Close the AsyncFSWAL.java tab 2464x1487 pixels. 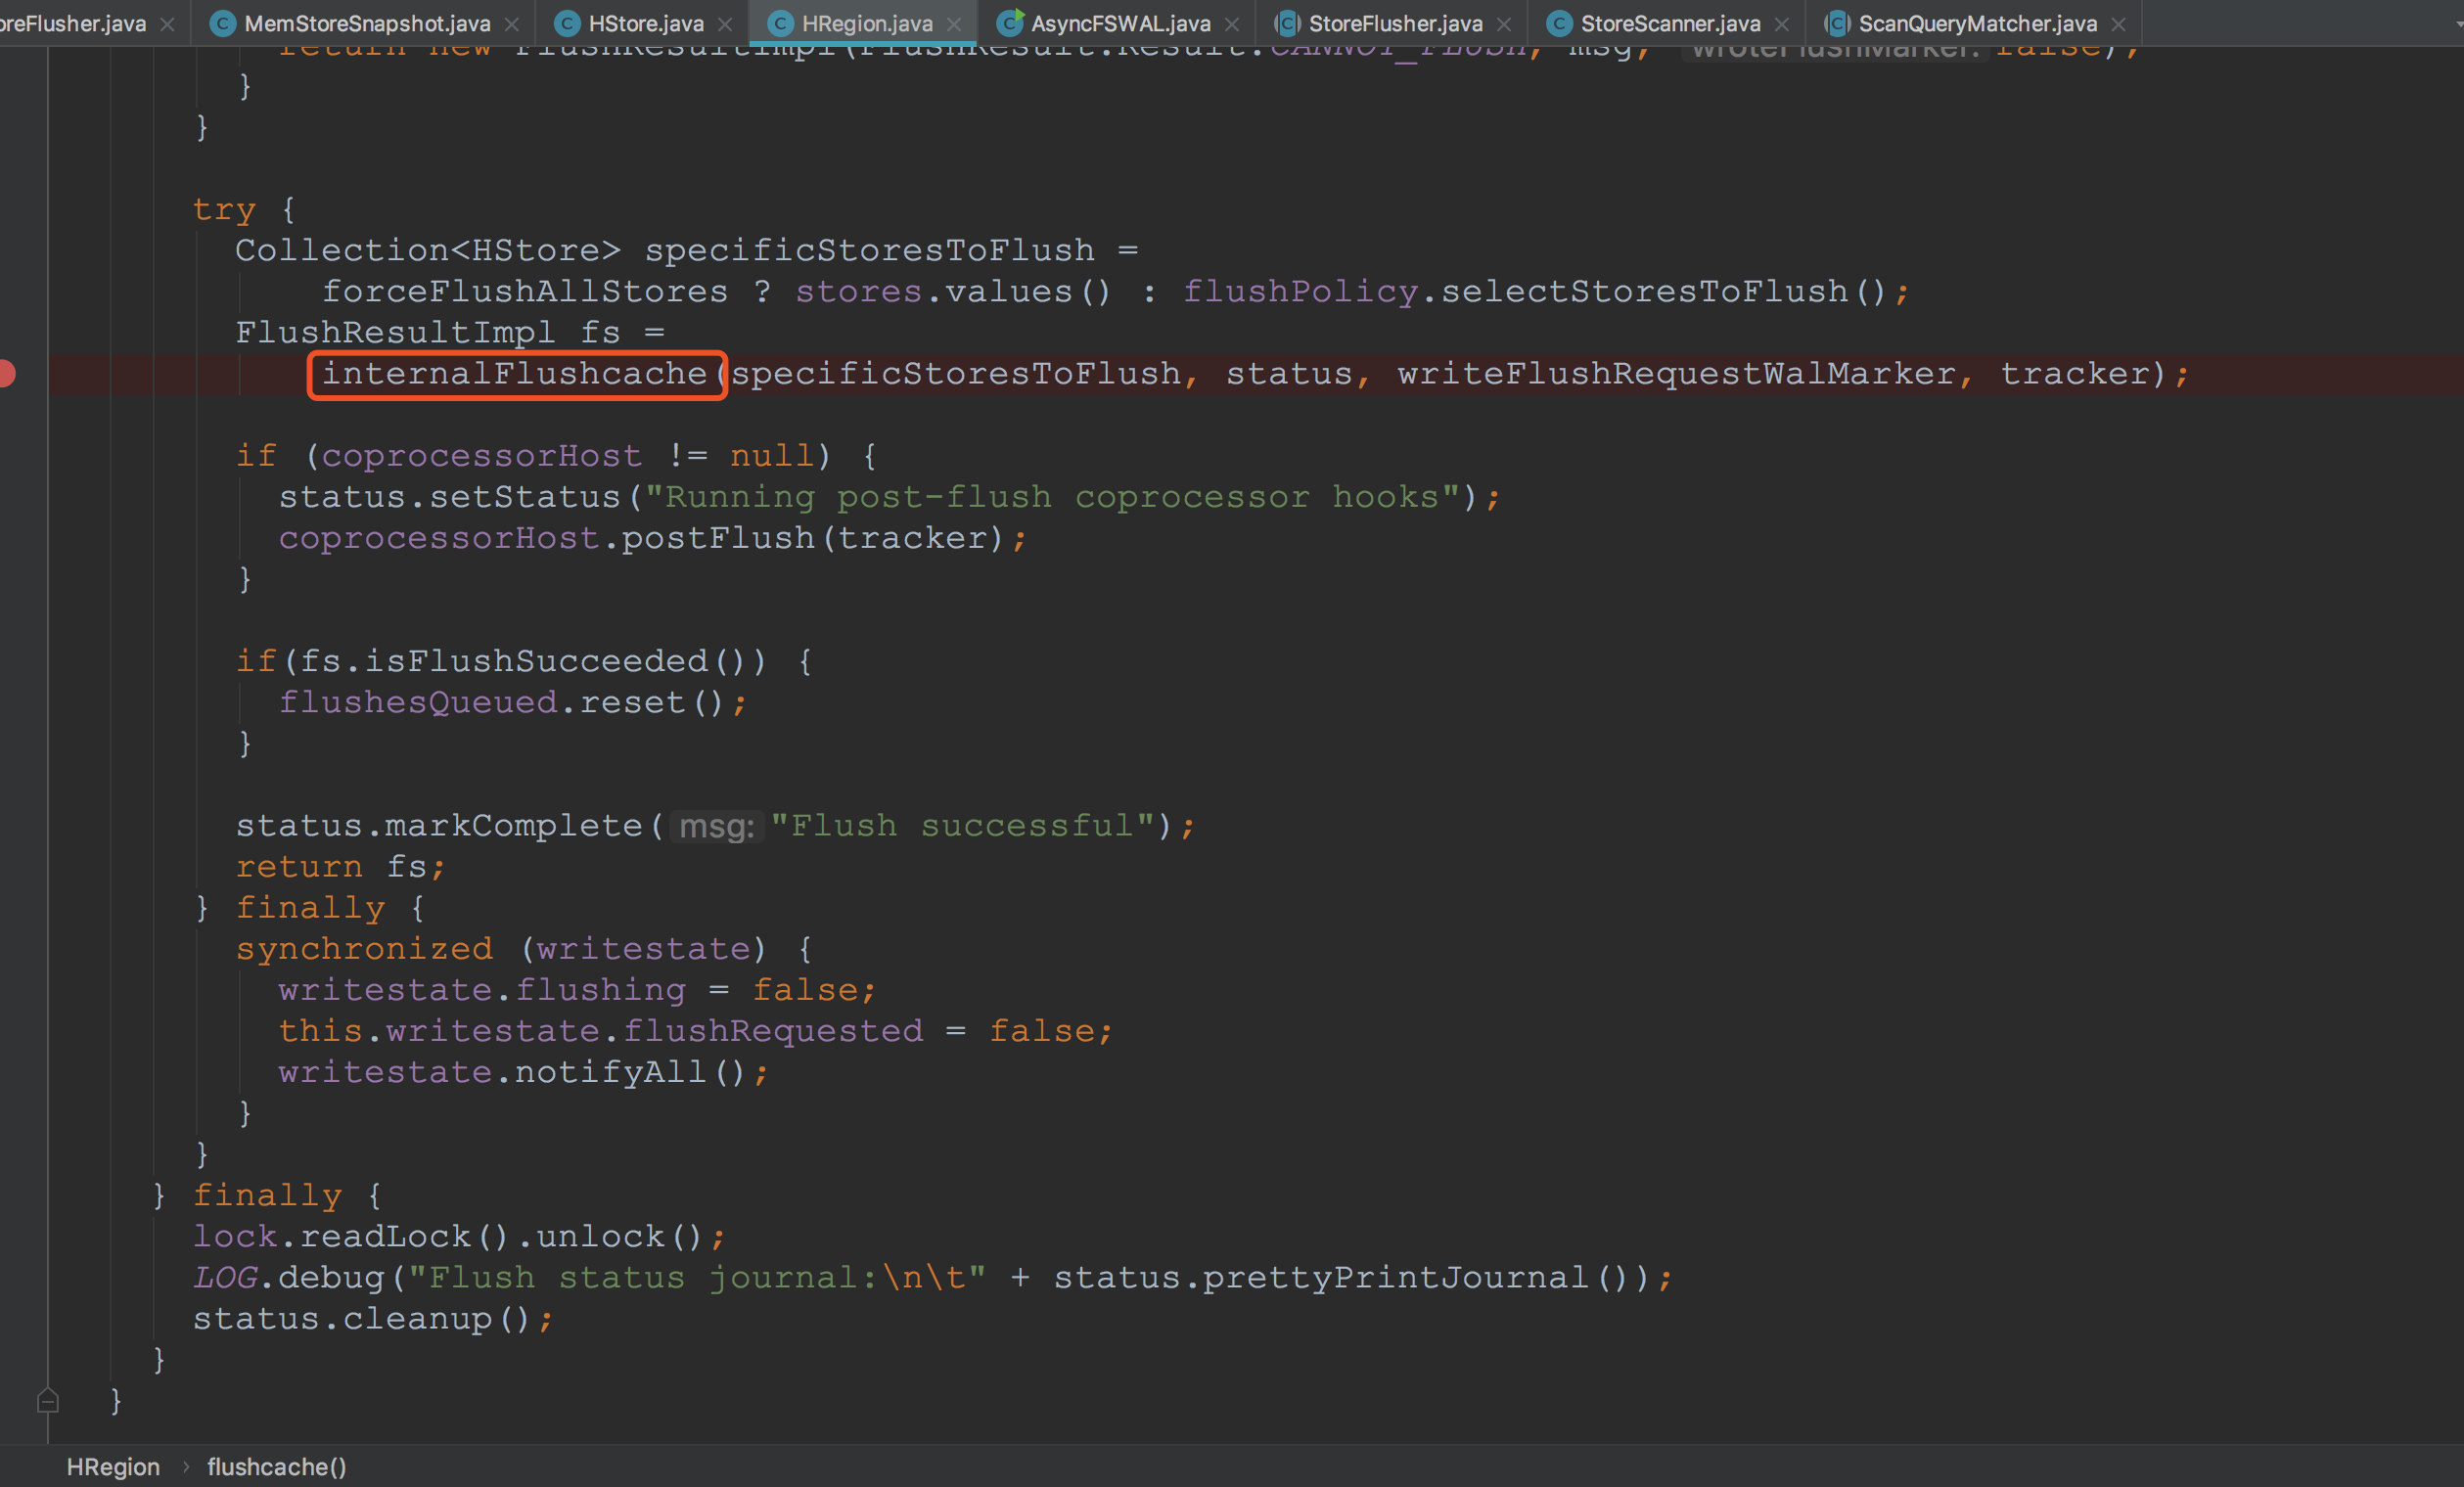coord(1232,24)
